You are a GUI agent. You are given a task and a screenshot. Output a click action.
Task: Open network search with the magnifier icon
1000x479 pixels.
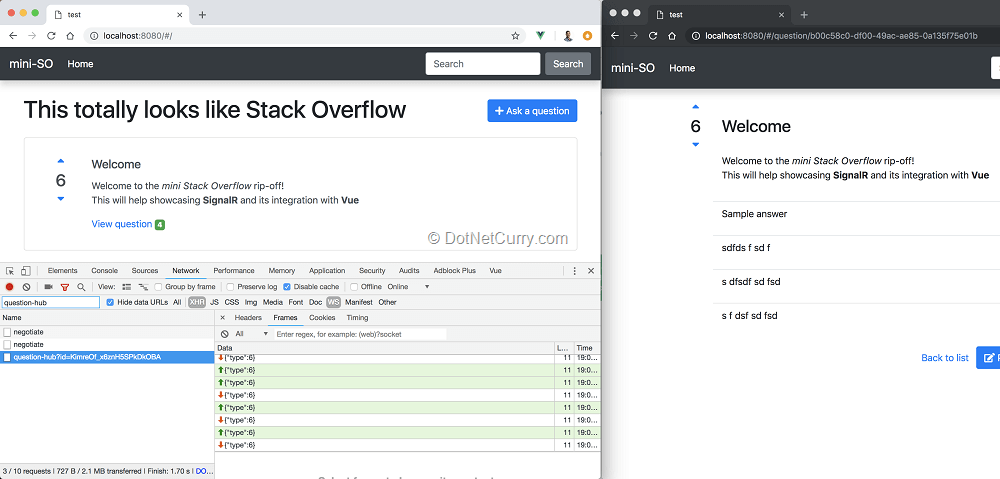pos(81,287)
